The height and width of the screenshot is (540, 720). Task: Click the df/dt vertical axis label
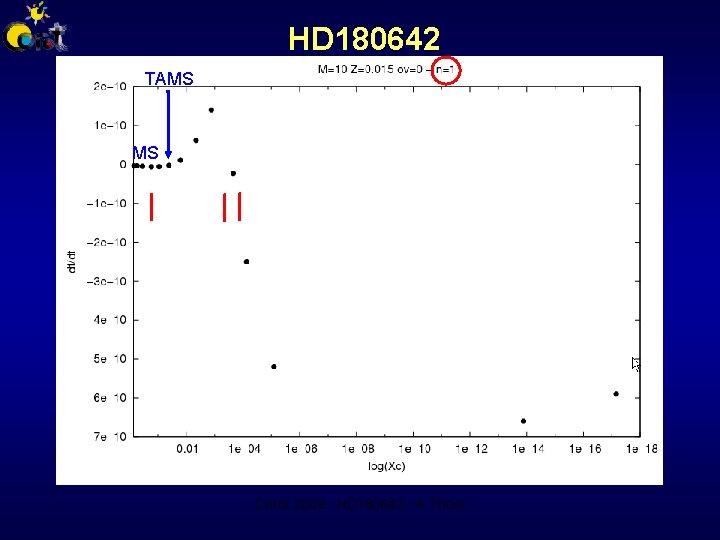[72, 262]
